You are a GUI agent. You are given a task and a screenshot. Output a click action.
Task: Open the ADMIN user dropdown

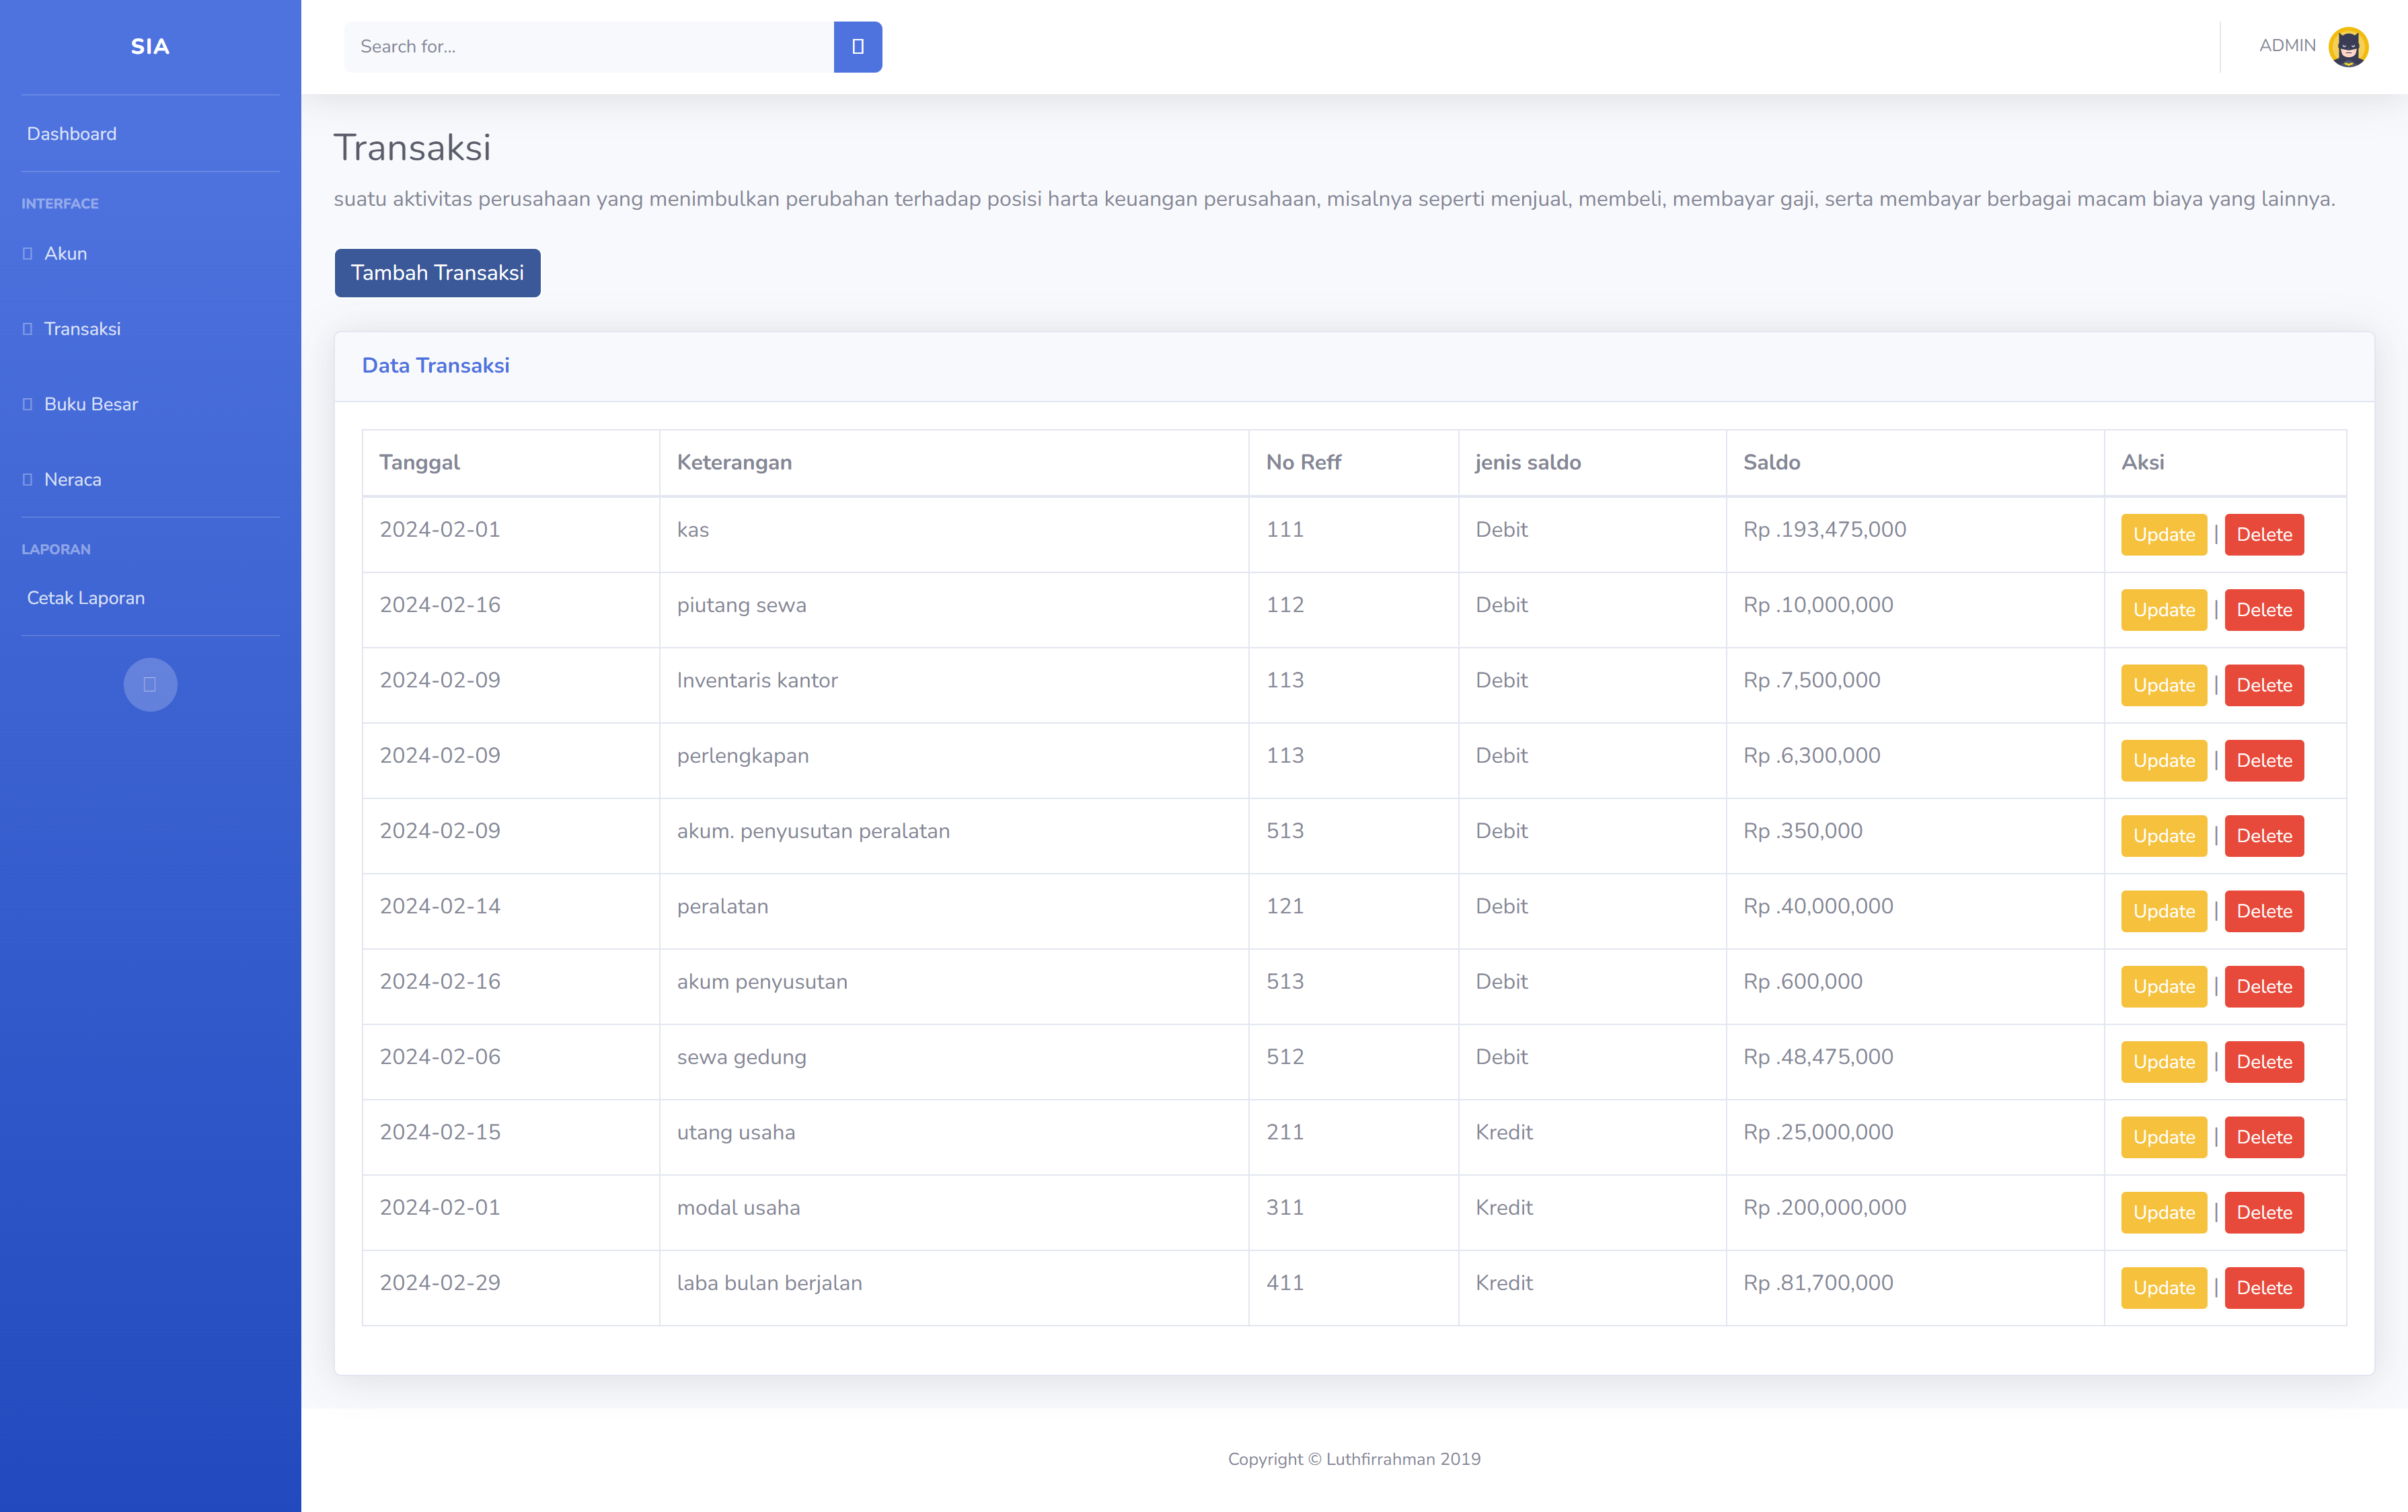(x=2287, y=46)
